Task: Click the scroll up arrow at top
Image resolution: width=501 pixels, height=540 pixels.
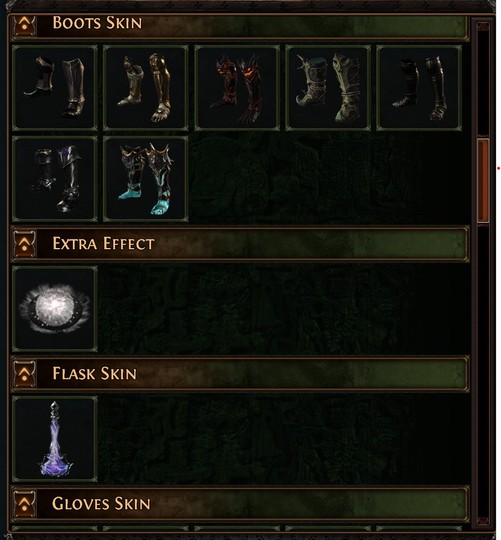Action: tap(483, 26)
